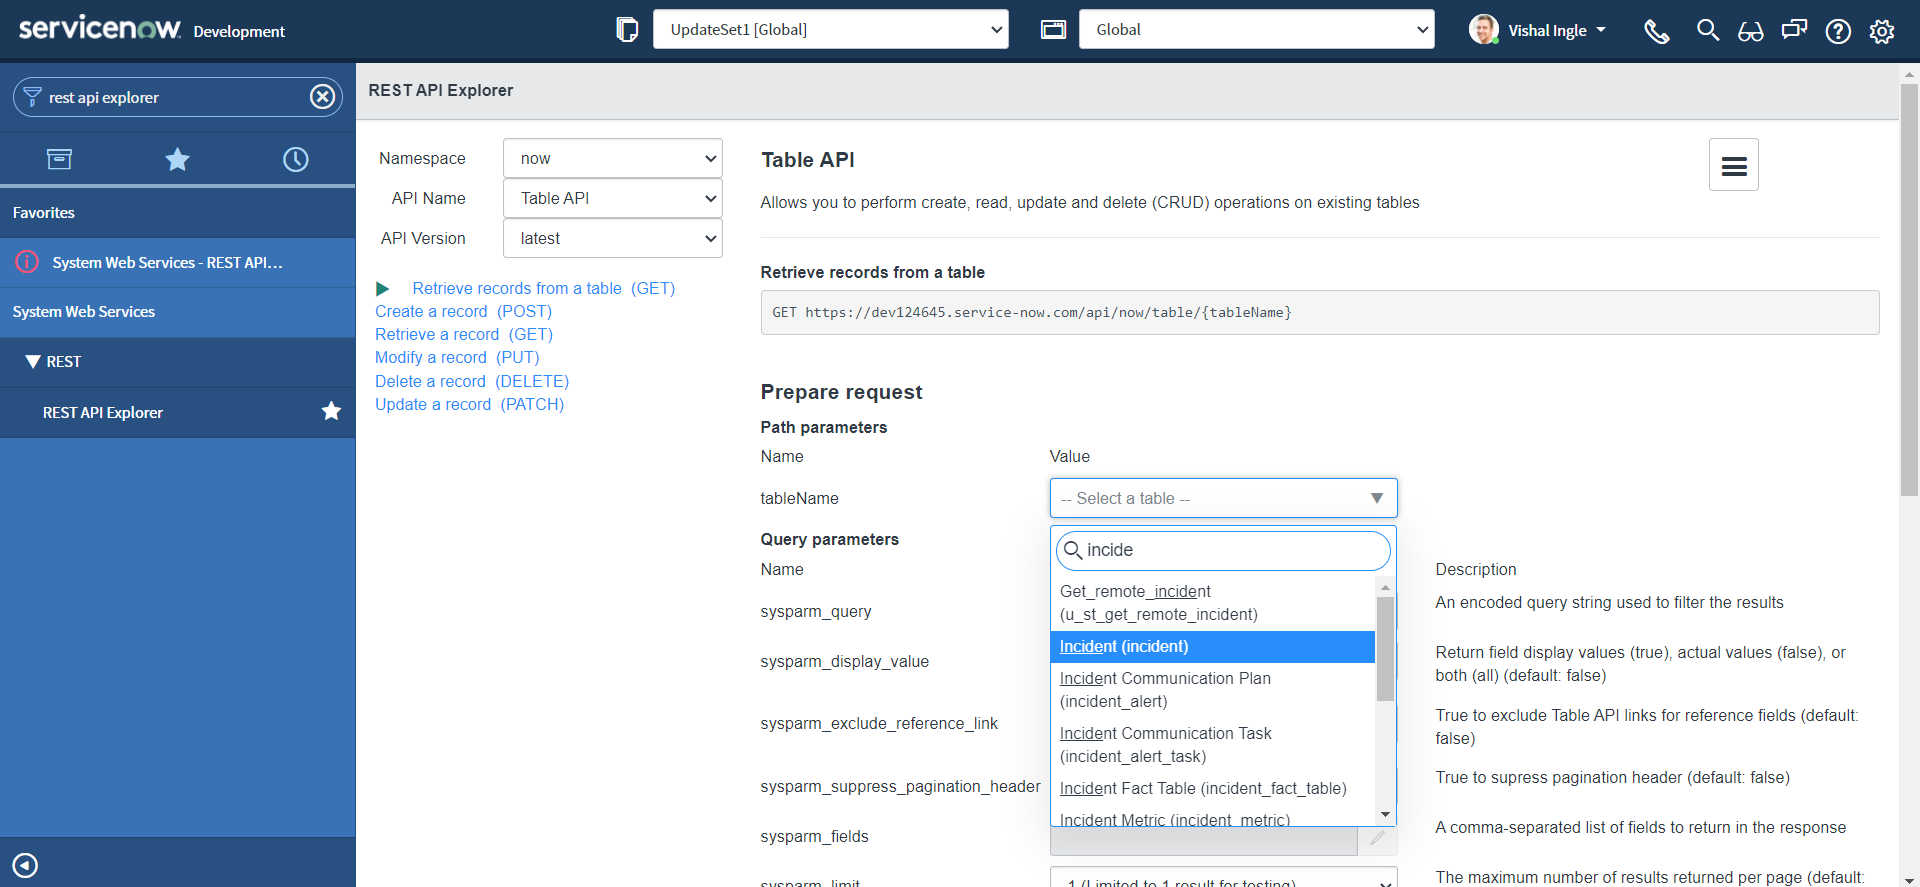Click the ServiceNow logo
The height and width of the screenshot is (887, 1920).
(100, 28)
